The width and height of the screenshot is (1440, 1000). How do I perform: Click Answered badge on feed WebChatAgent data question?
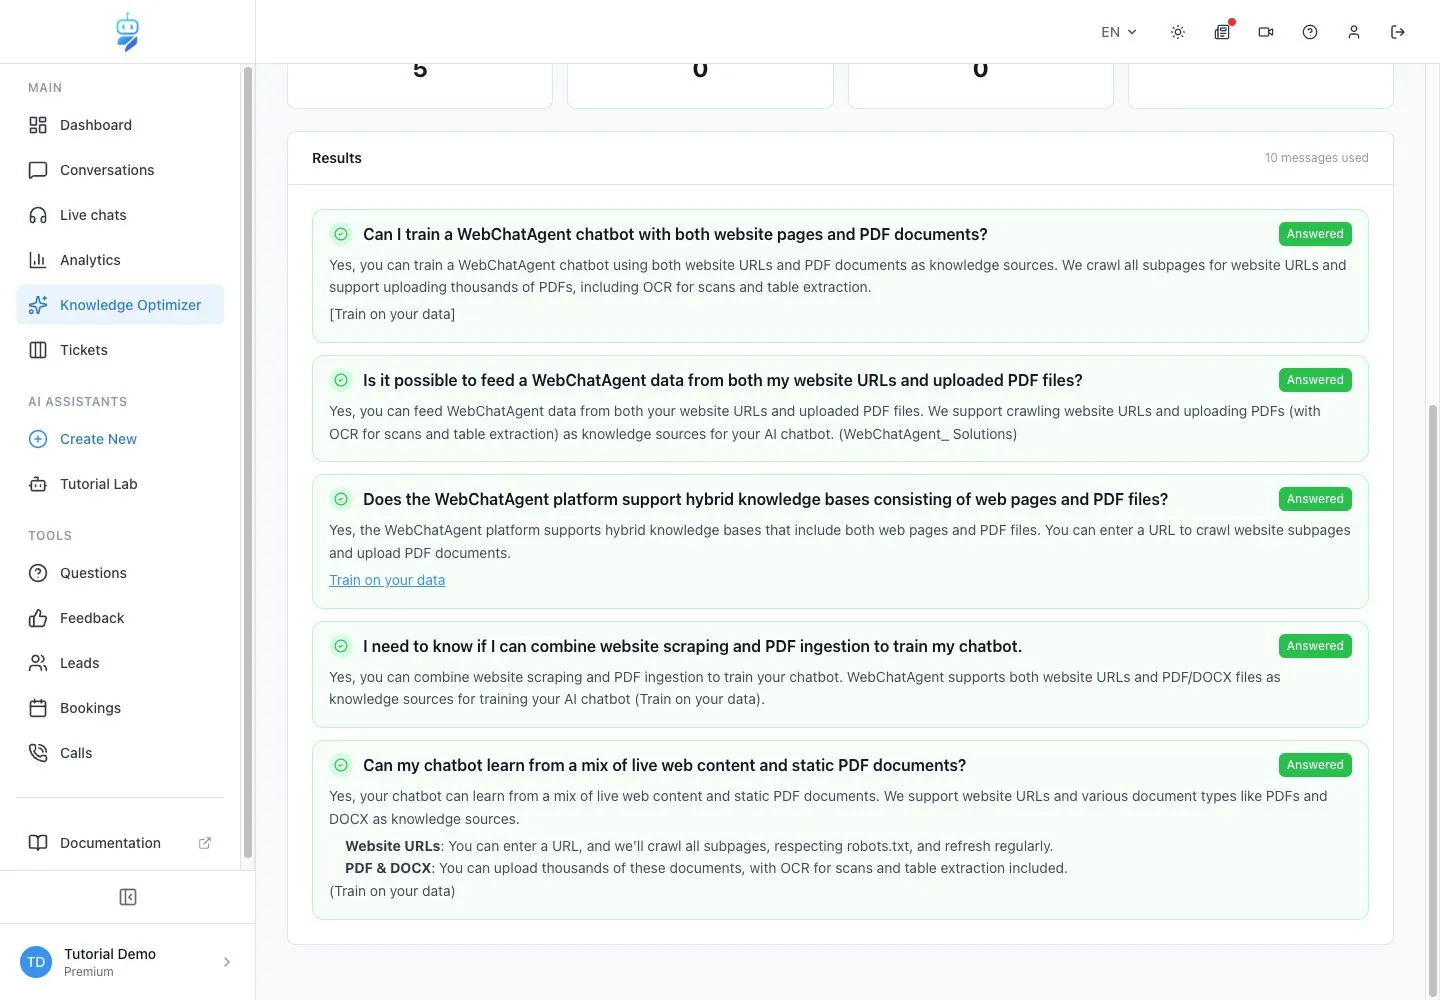[x=1315, y=380]
